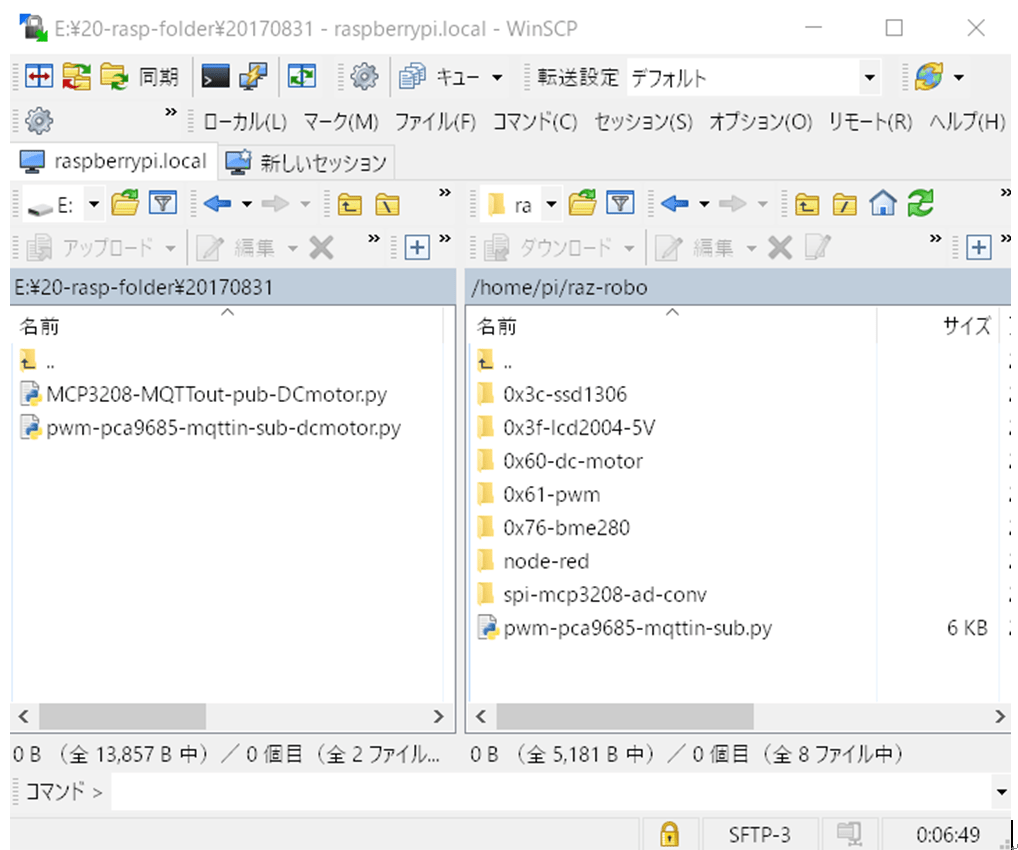Viewport: 1018px width, 850px height.
Task: Click the remote panel horizontal scrollbar
Action: click(740, 716)
